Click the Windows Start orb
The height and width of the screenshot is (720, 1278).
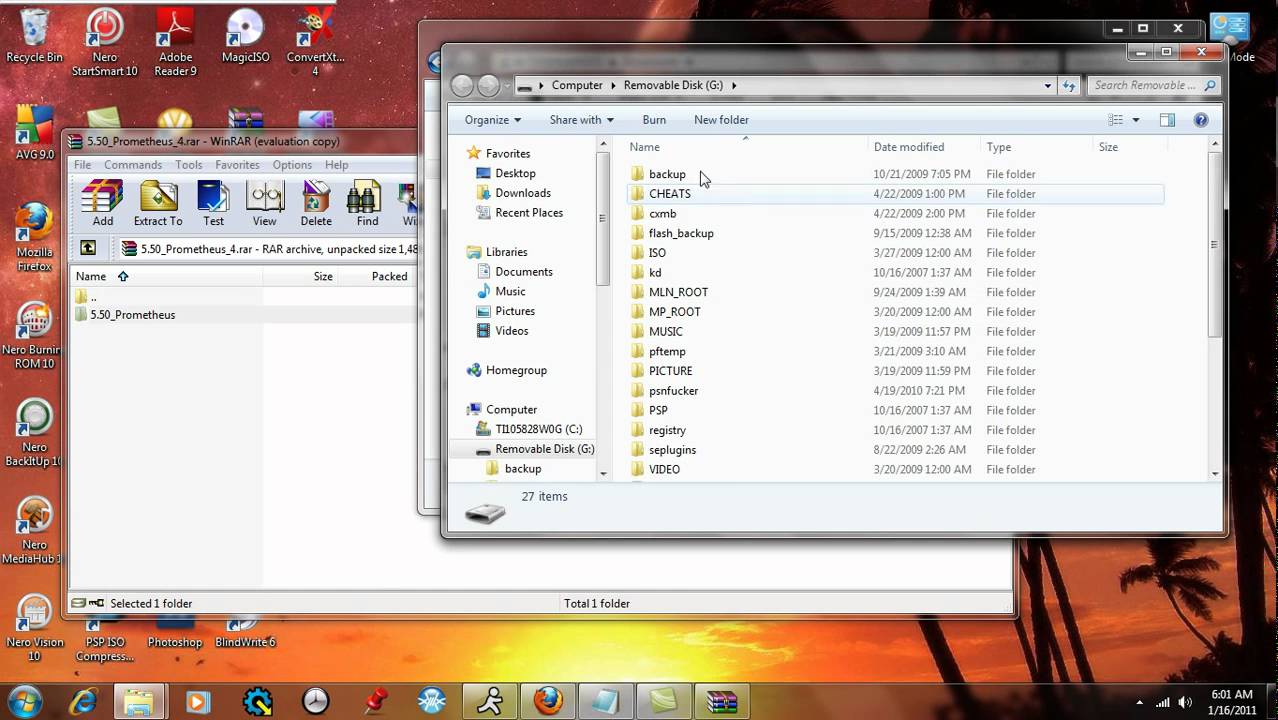24,701
